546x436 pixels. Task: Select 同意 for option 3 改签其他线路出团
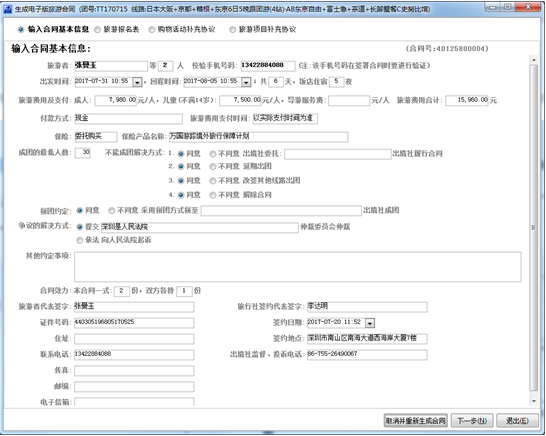click(181, 181)
